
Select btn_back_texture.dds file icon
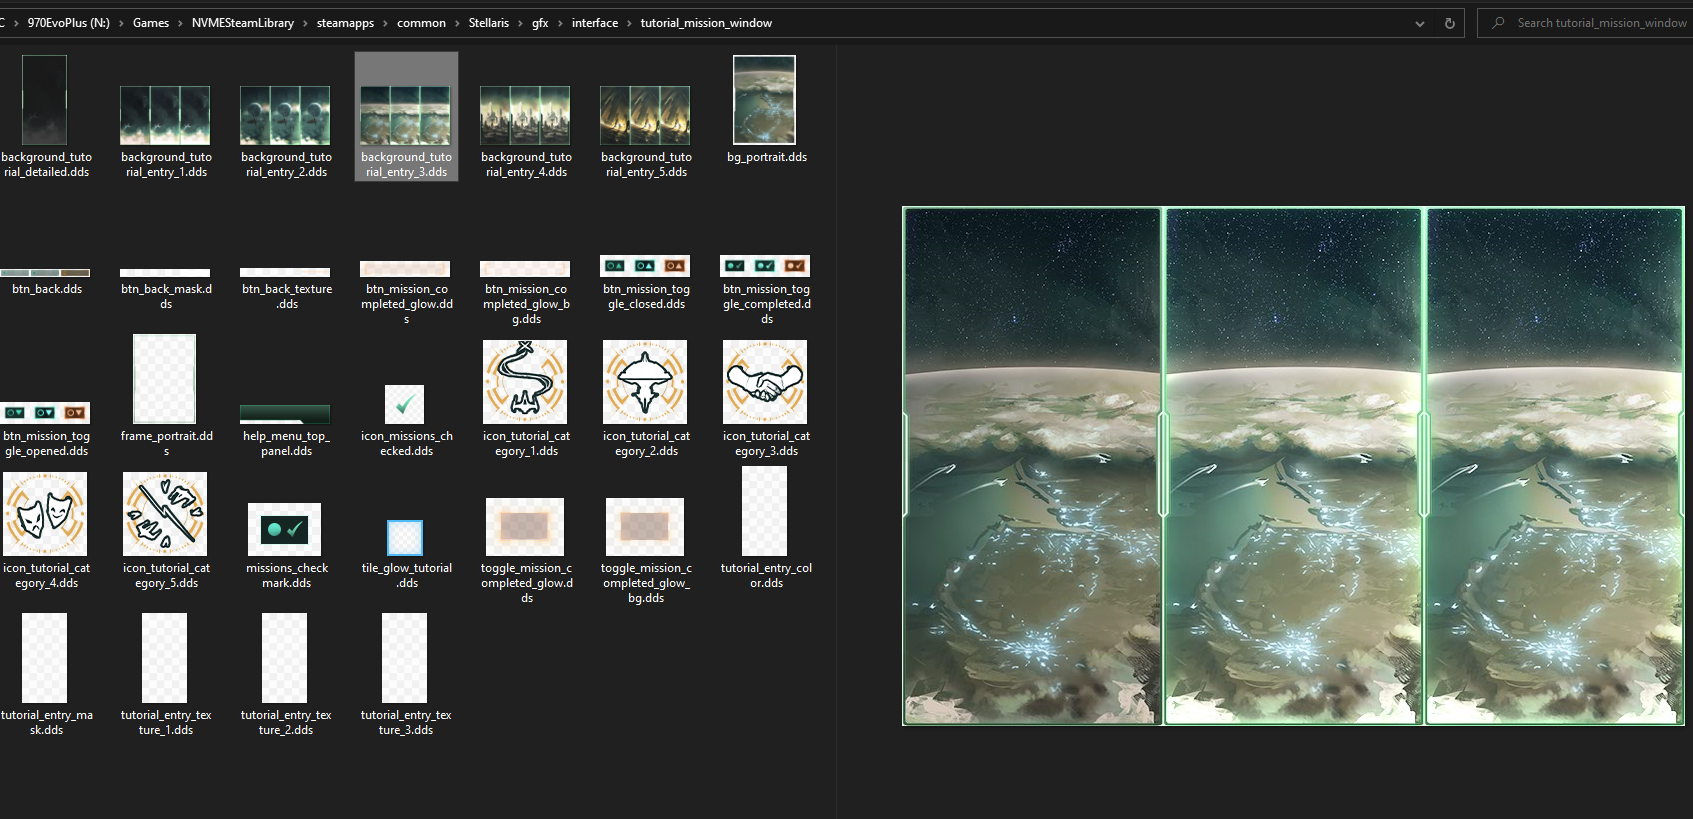tap(285, 272)
